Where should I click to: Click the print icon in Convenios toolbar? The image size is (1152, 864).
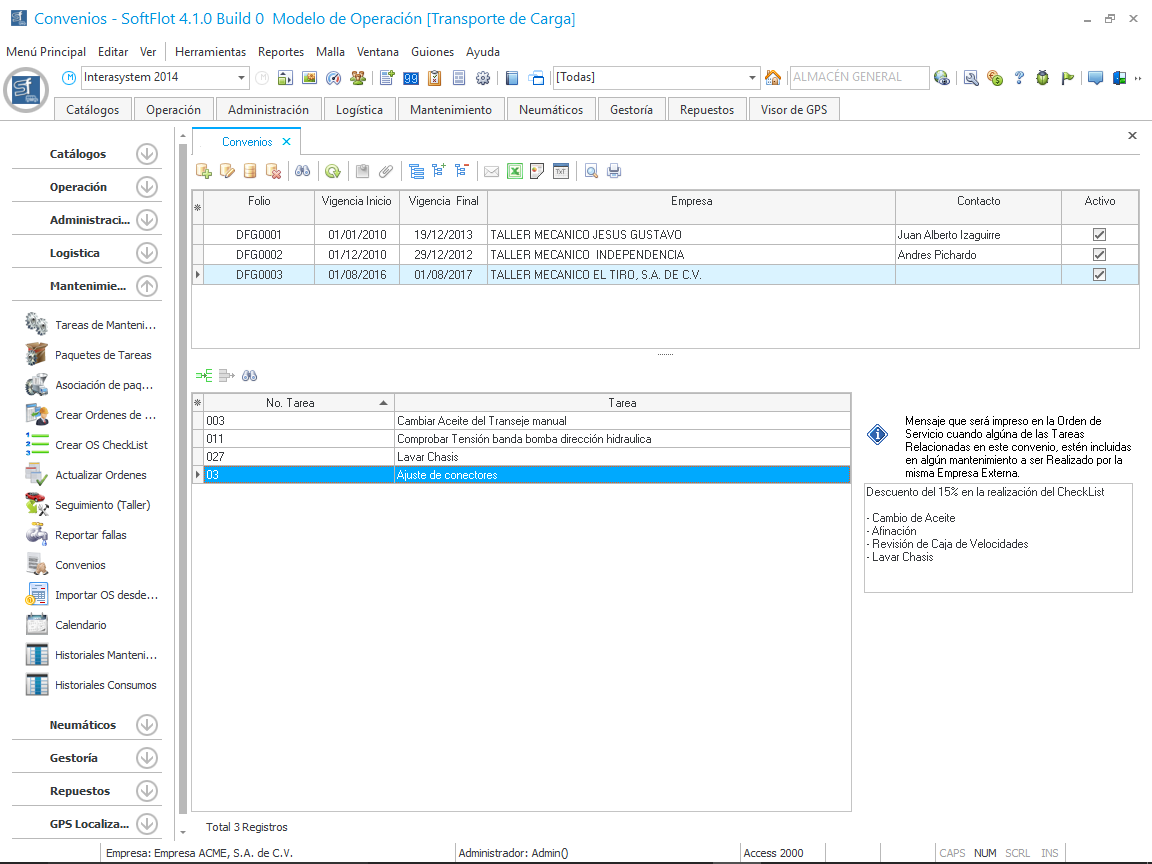pos(614,171)
